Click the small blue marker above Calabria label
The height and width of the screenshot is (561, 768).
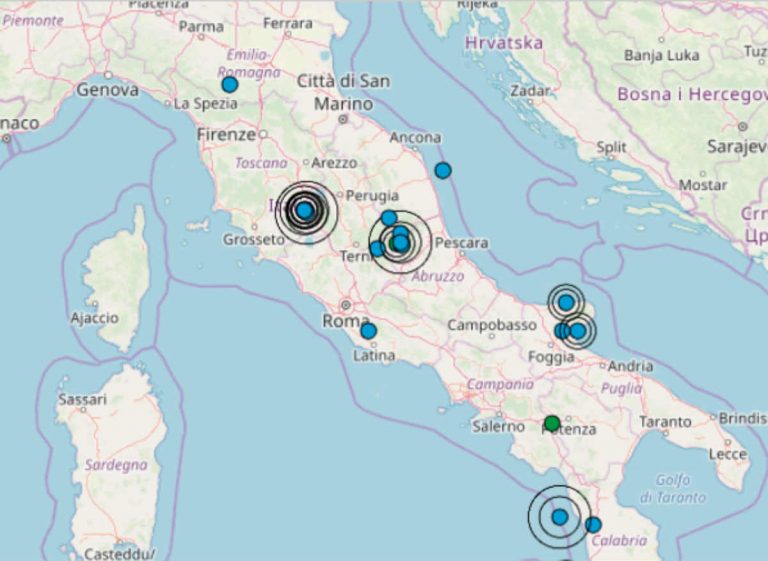(x=593, y=524)
